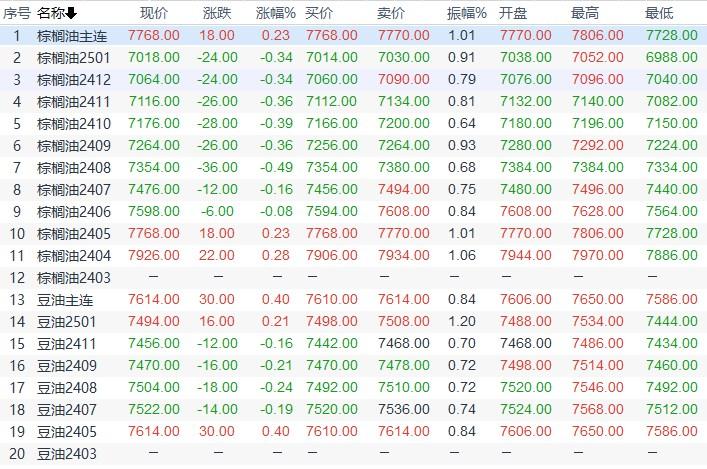Viewport: 707px width, 469px height.
Task: Select the 棕榈油2410 contract
Action: click(74, 124)
